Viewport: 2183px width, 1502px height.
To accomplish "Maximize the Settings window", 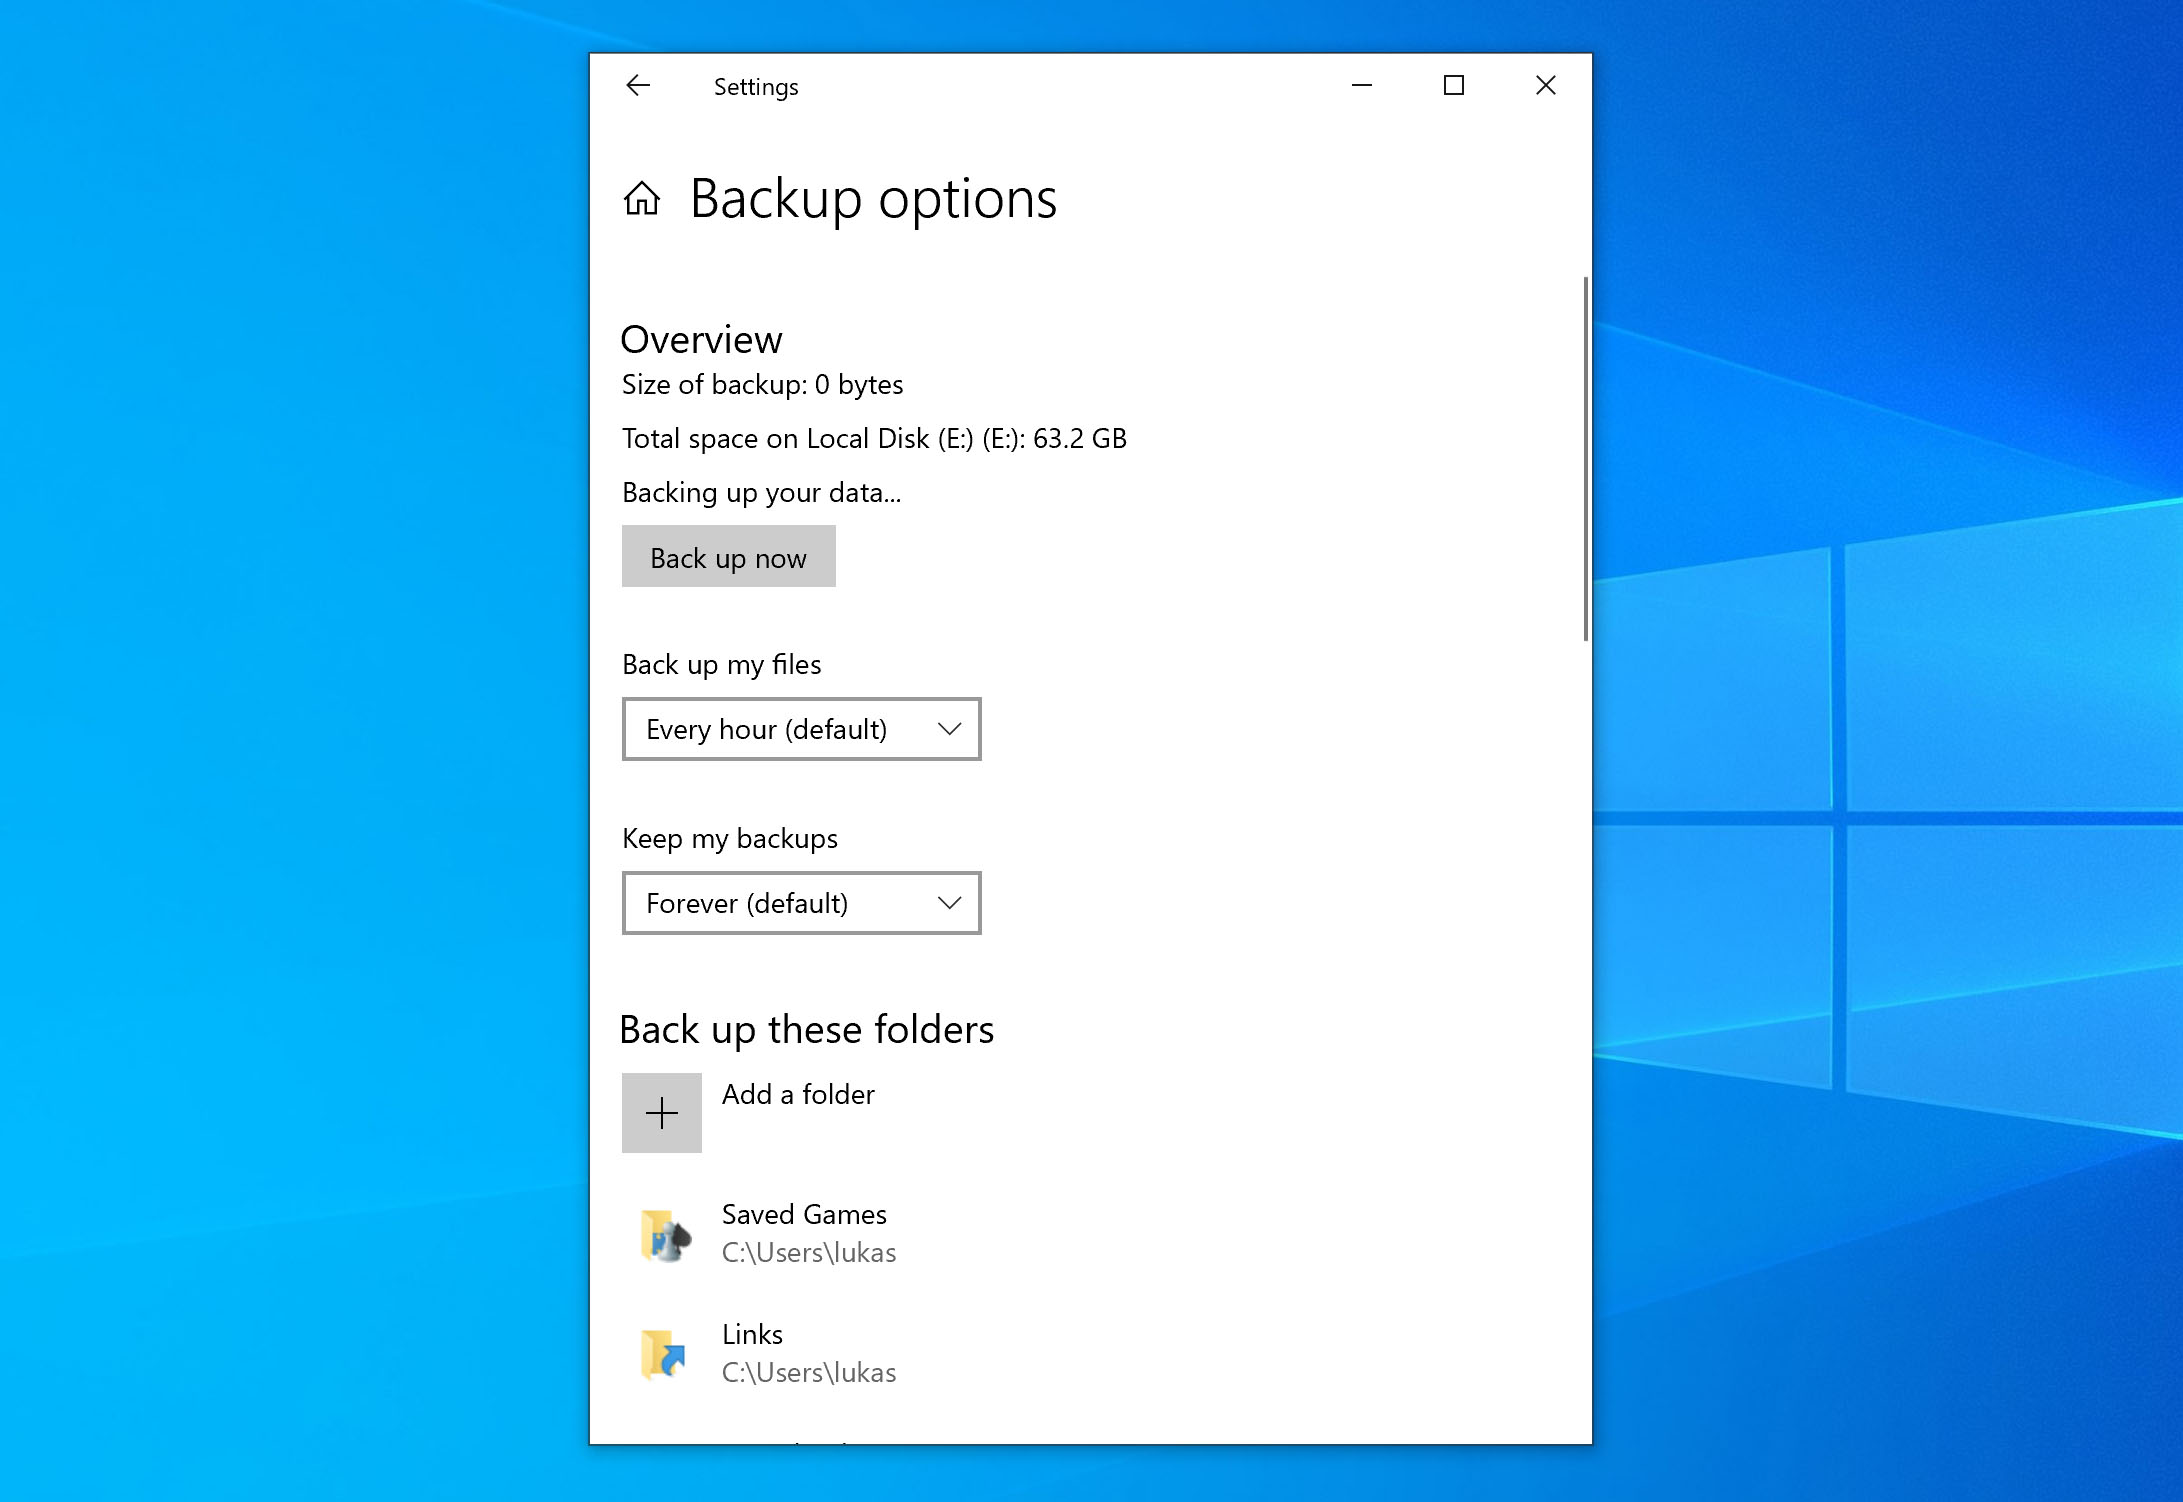I will (x=1454, y=86).
